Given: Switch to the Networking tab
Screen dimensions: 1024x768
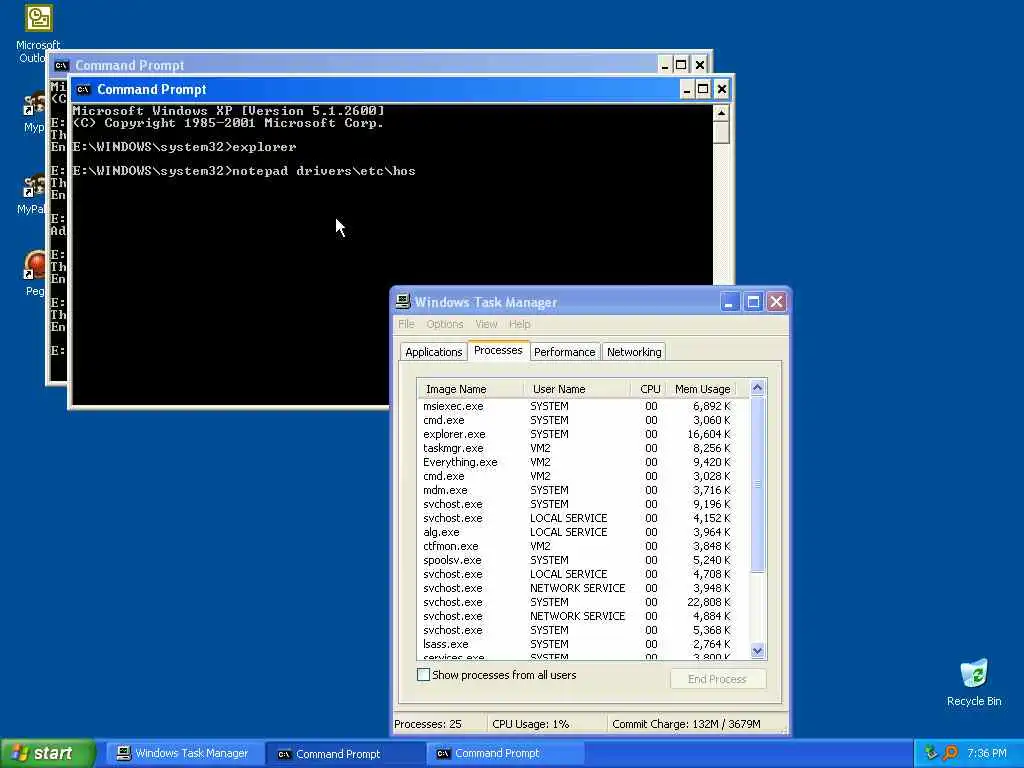Looking at the screenshot, I should point(634,352).
